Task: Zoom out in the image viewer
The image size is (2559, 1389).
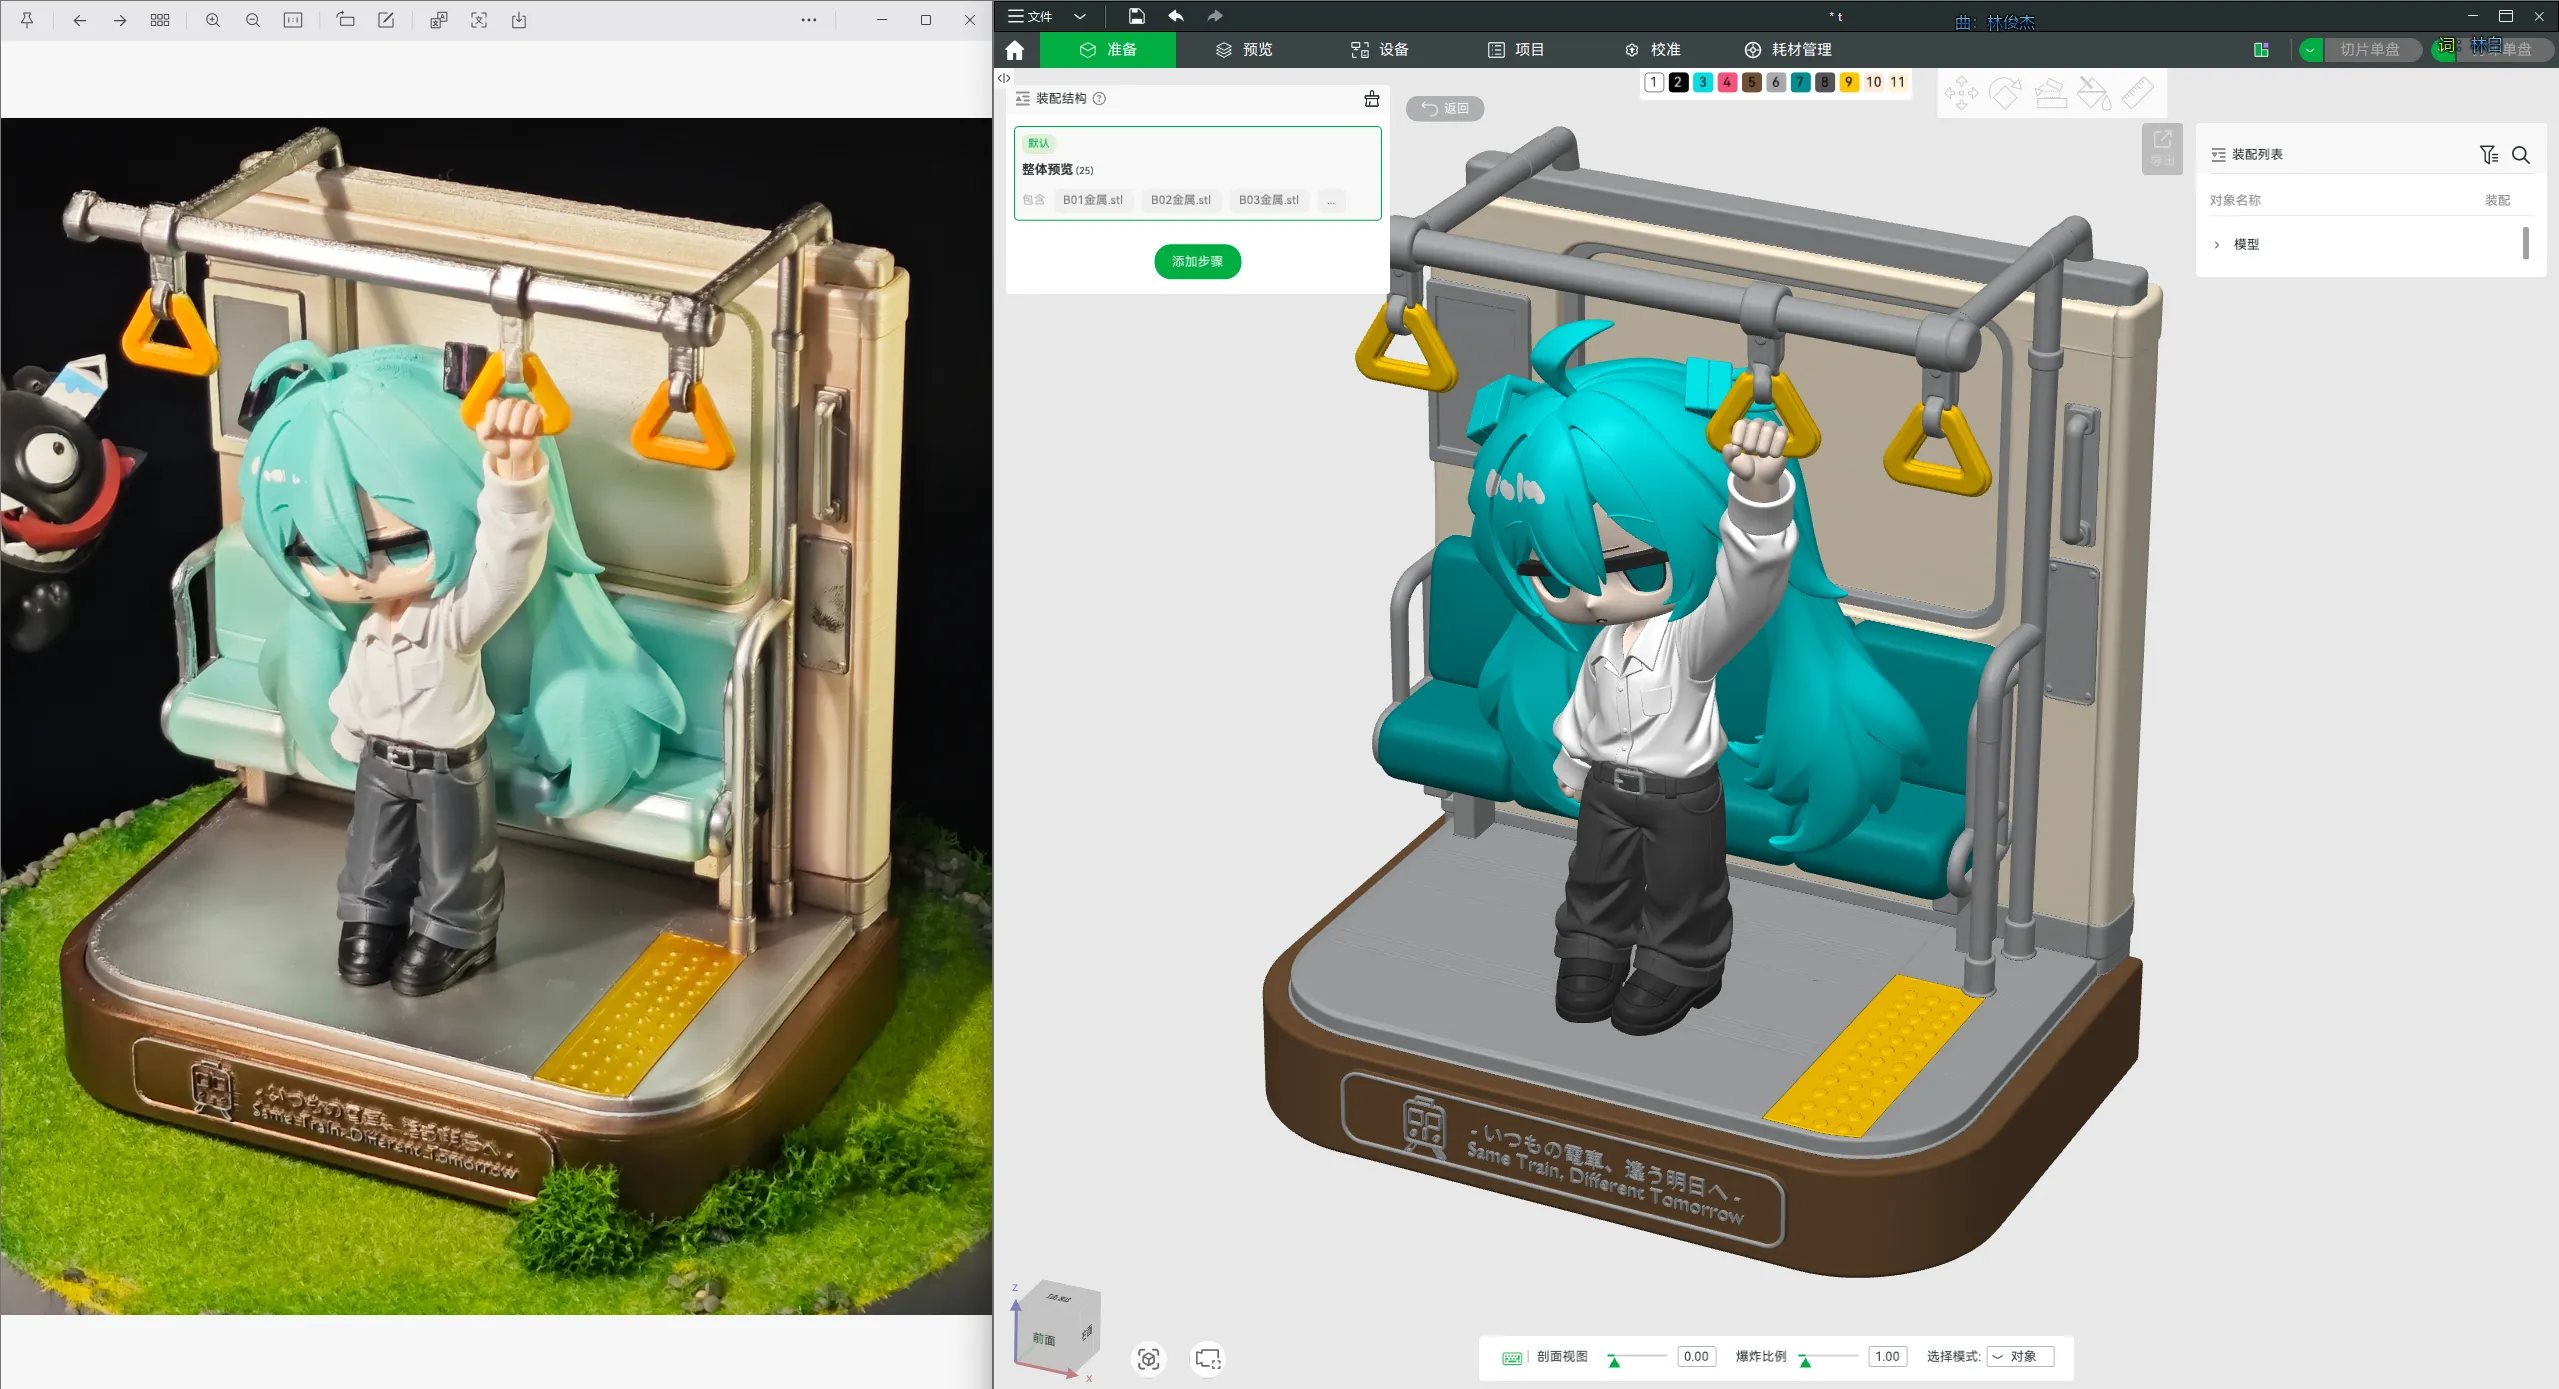Action: tap(253, 20)
